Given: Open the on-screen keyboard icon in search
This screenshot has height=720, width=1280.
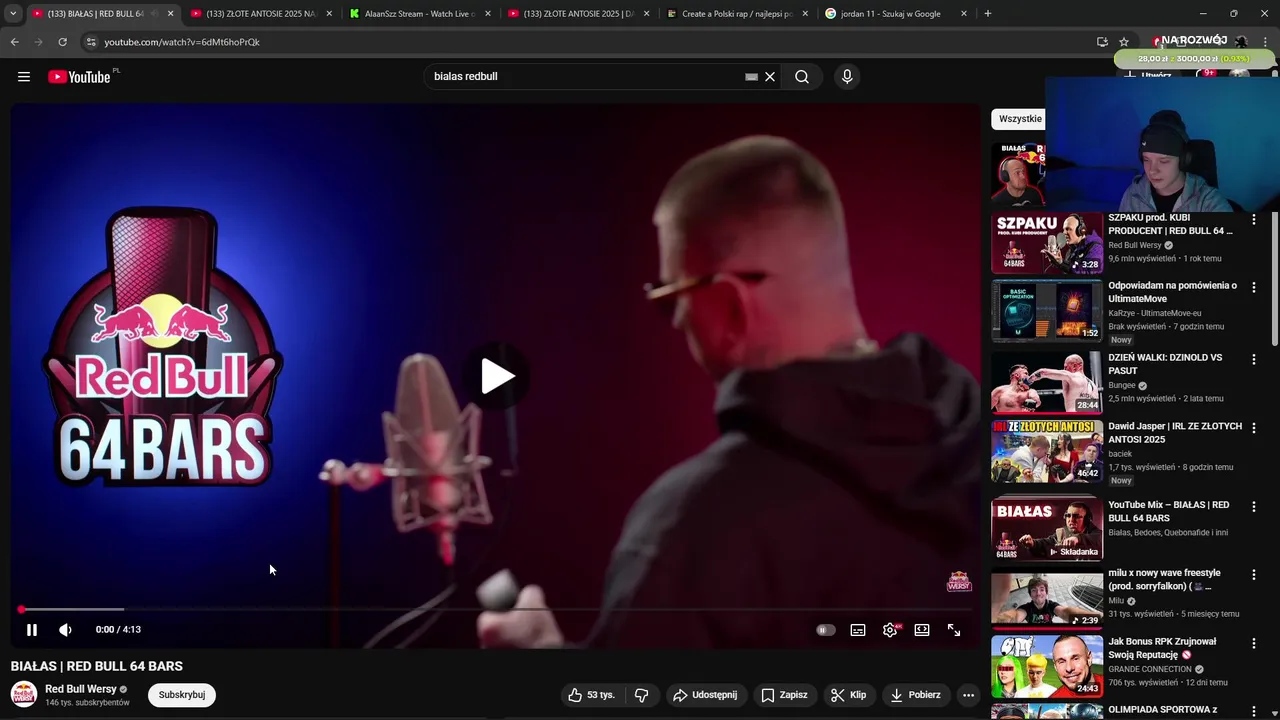Looking at the screenshot, I should pyautogui.click(x=751, y=77).
